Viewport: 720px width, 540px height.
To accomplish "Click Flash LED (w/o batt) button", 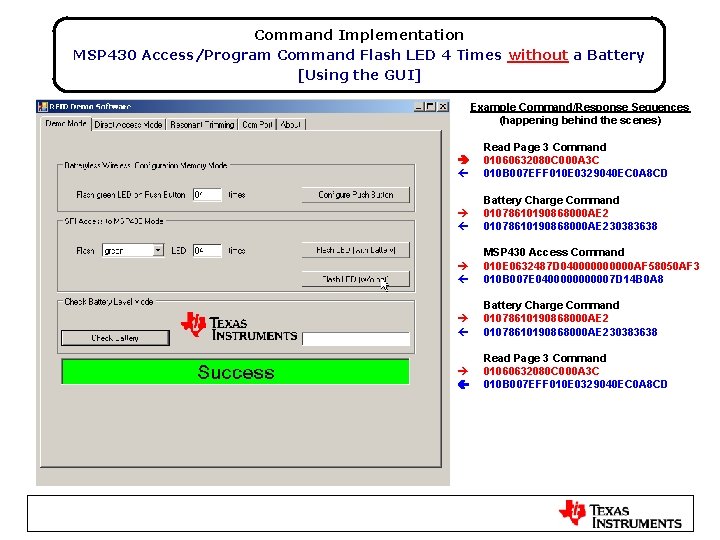I will 355,279.
